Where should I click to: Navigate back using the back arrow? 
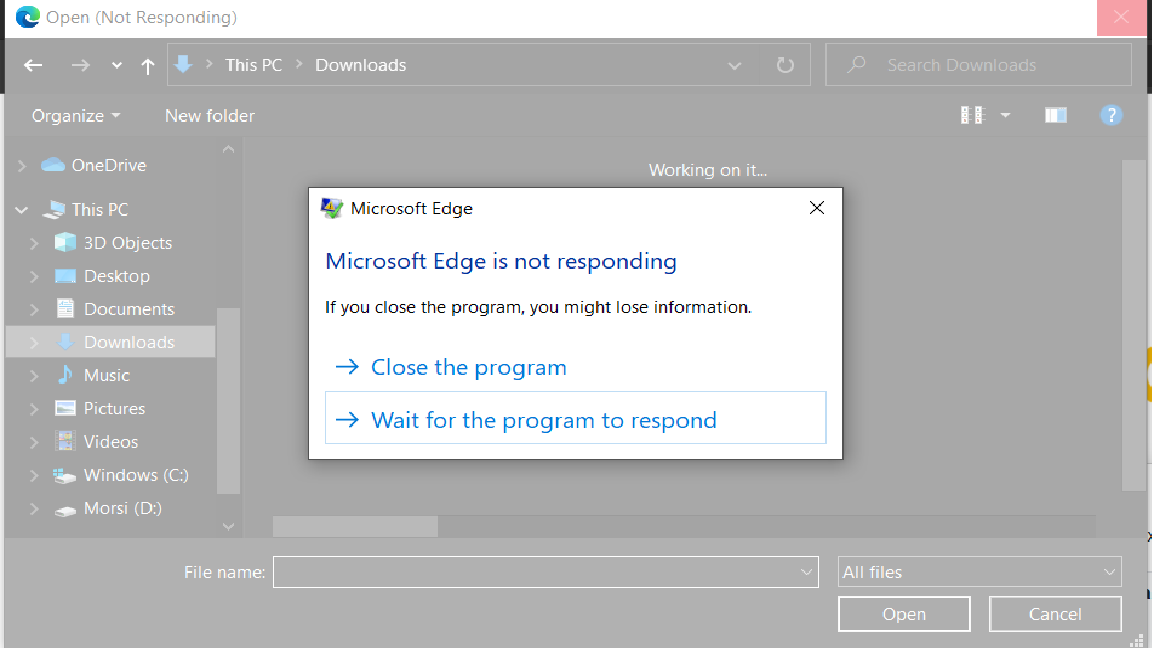pyautogui.click(x=32, y=65)
